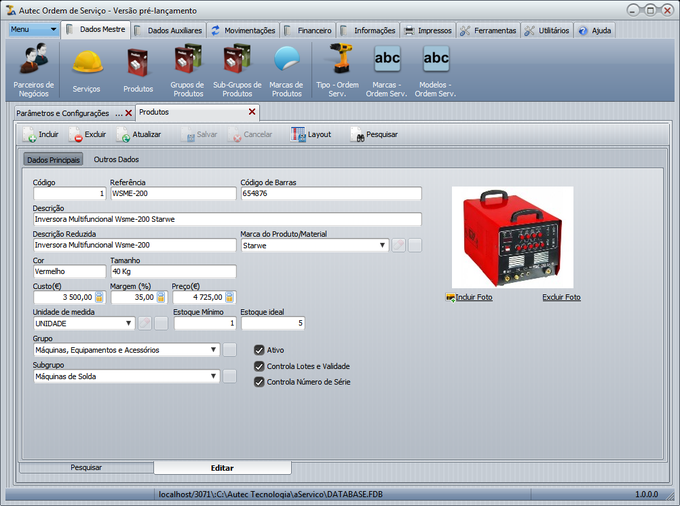The height and width of the screenshot is (506, 680).
Task: Click blank button next to Subgrupo dropdown
Action: [x=230, y=376]
